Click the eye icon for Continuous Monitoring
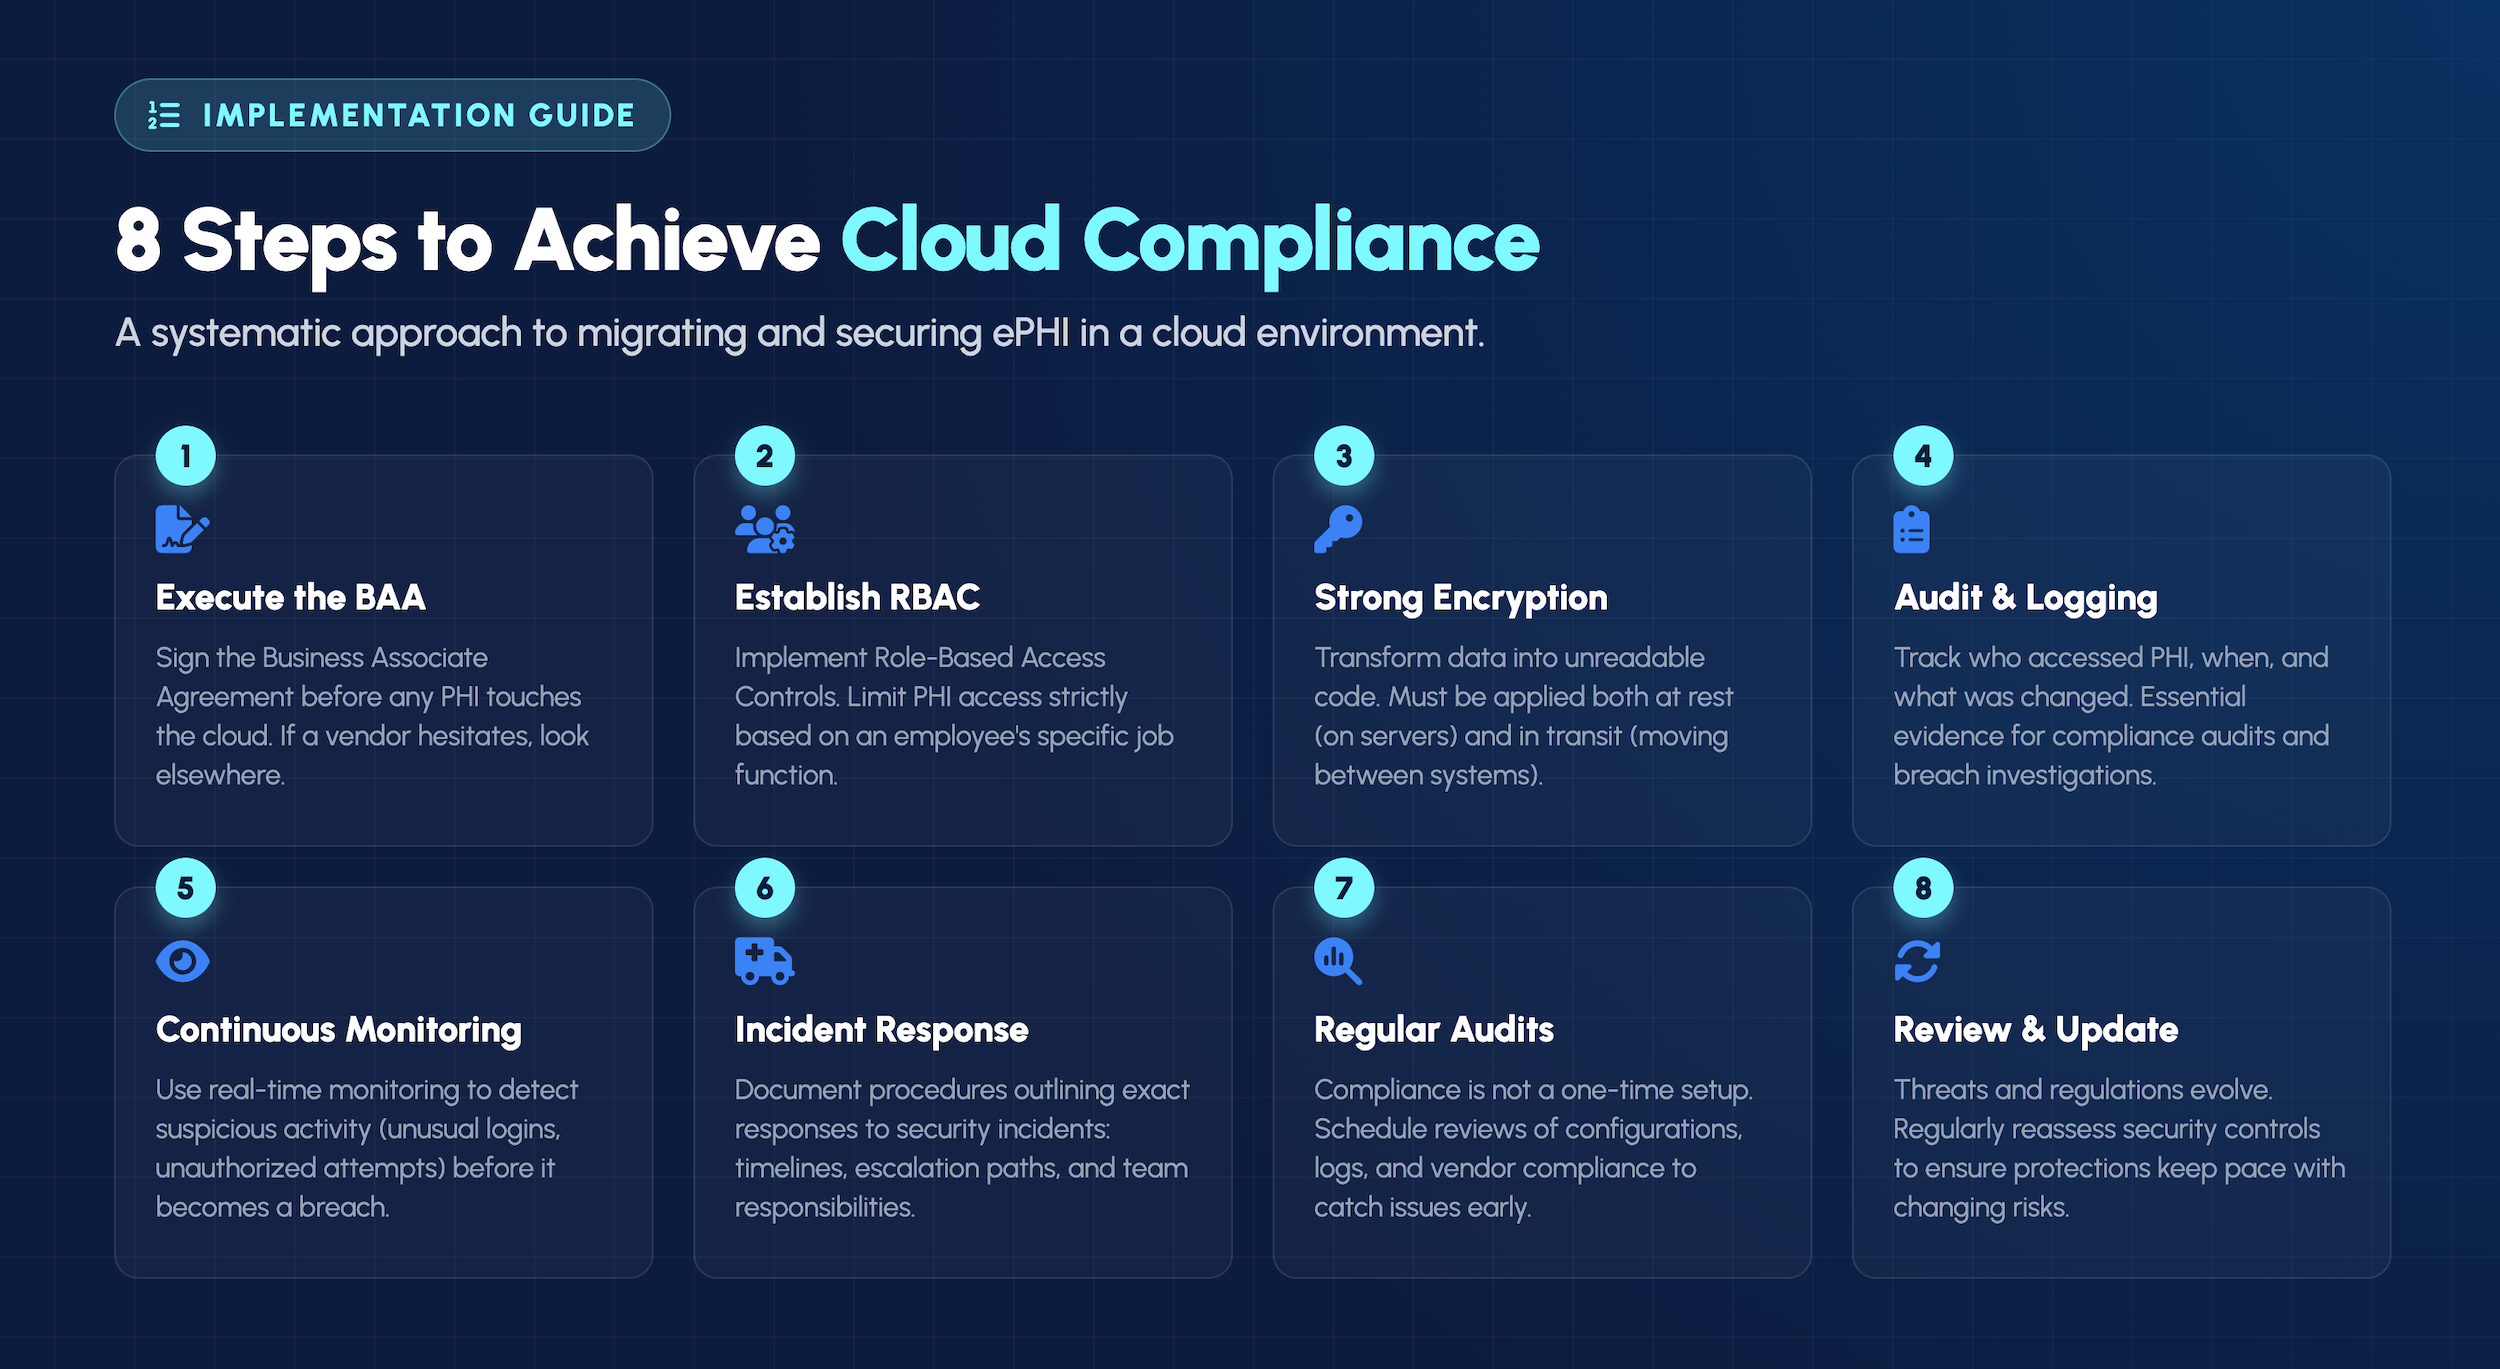This screenshot has width=2500, height=1369. (182, 961)
